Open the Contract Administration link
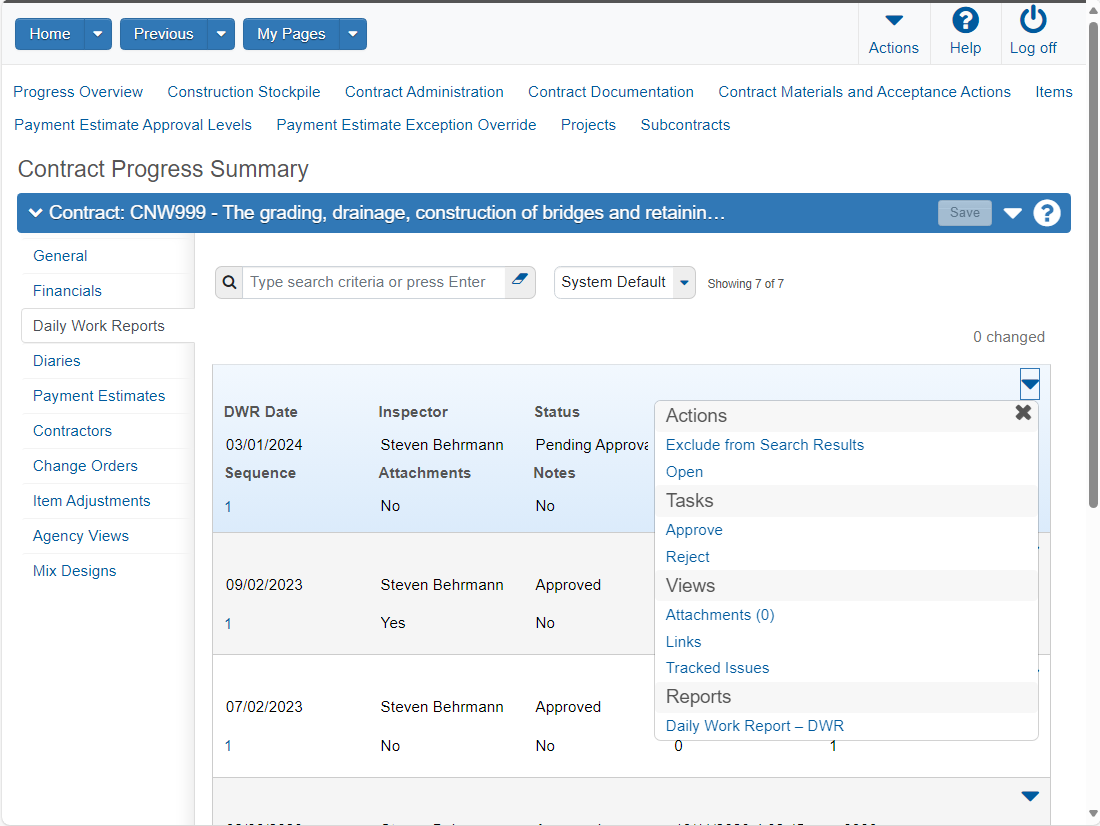Screen dimensions: 1100x826 [x=424, y=92]
